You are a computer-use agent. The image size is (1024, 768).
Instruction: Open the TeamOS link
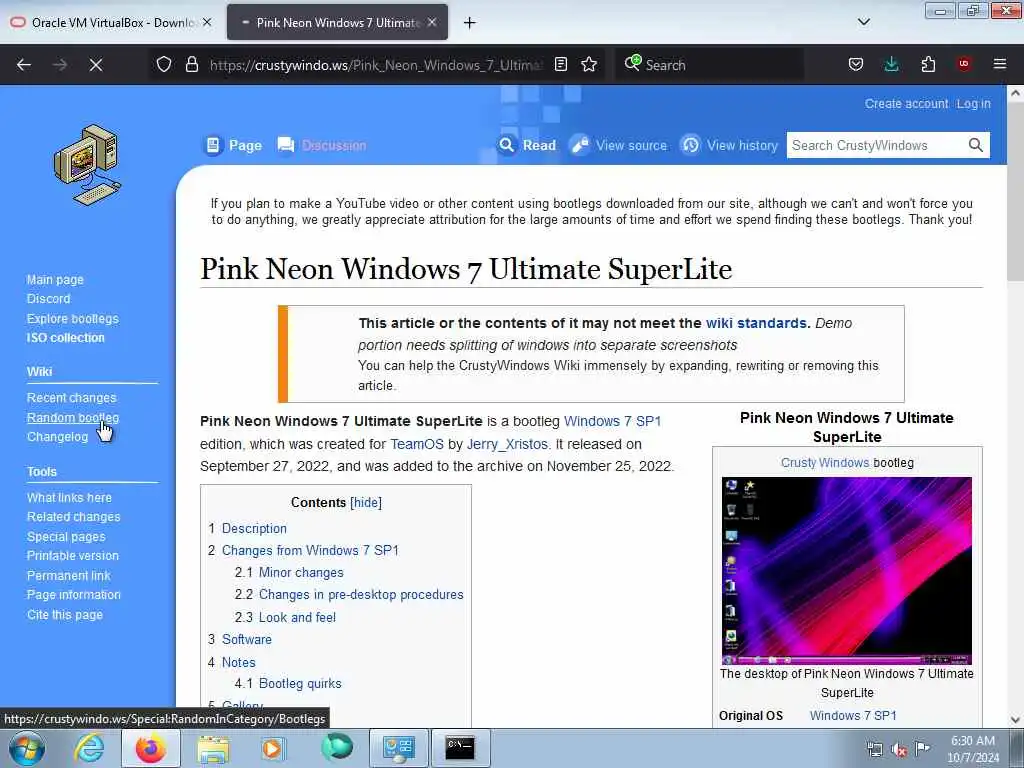tap(417, 444)
